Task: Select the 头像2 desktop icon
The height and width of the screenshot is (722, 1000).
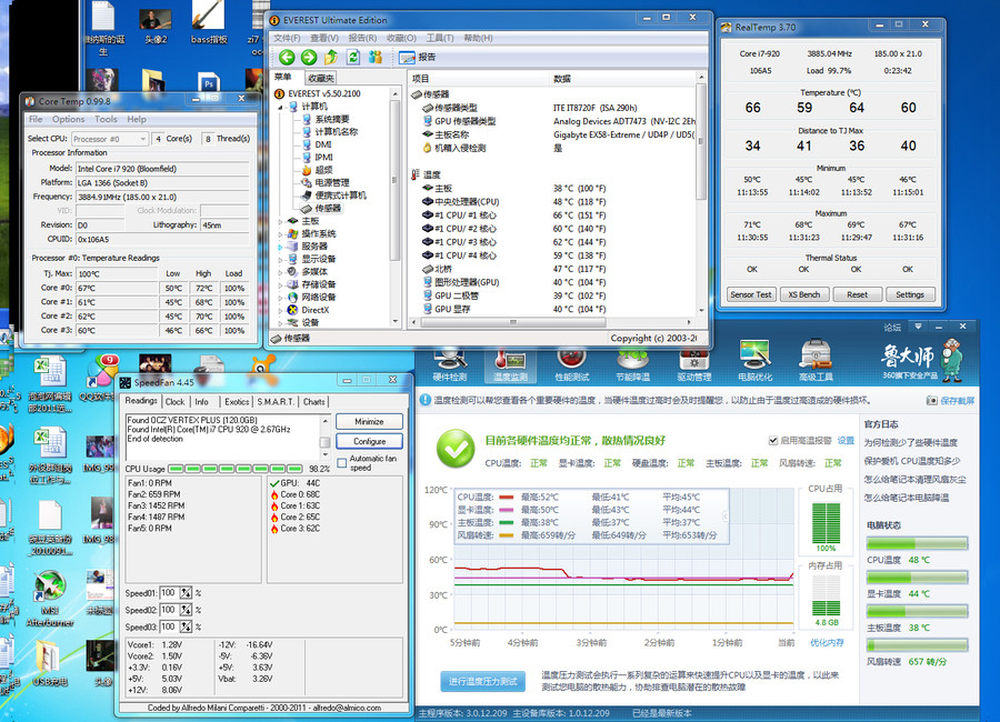Action: [x=156, y=26]
